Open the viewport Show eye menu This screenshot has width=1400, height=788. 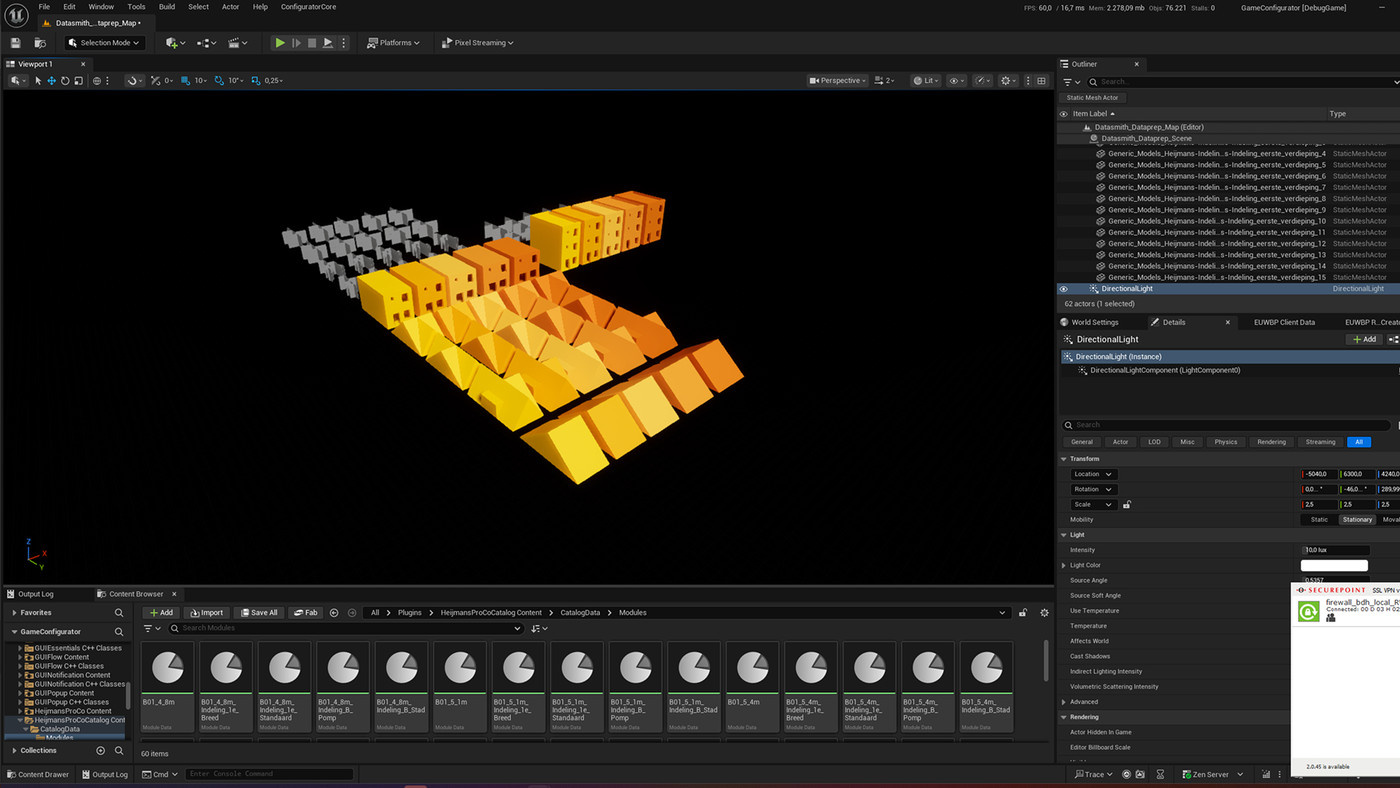[x=956, y=81]
